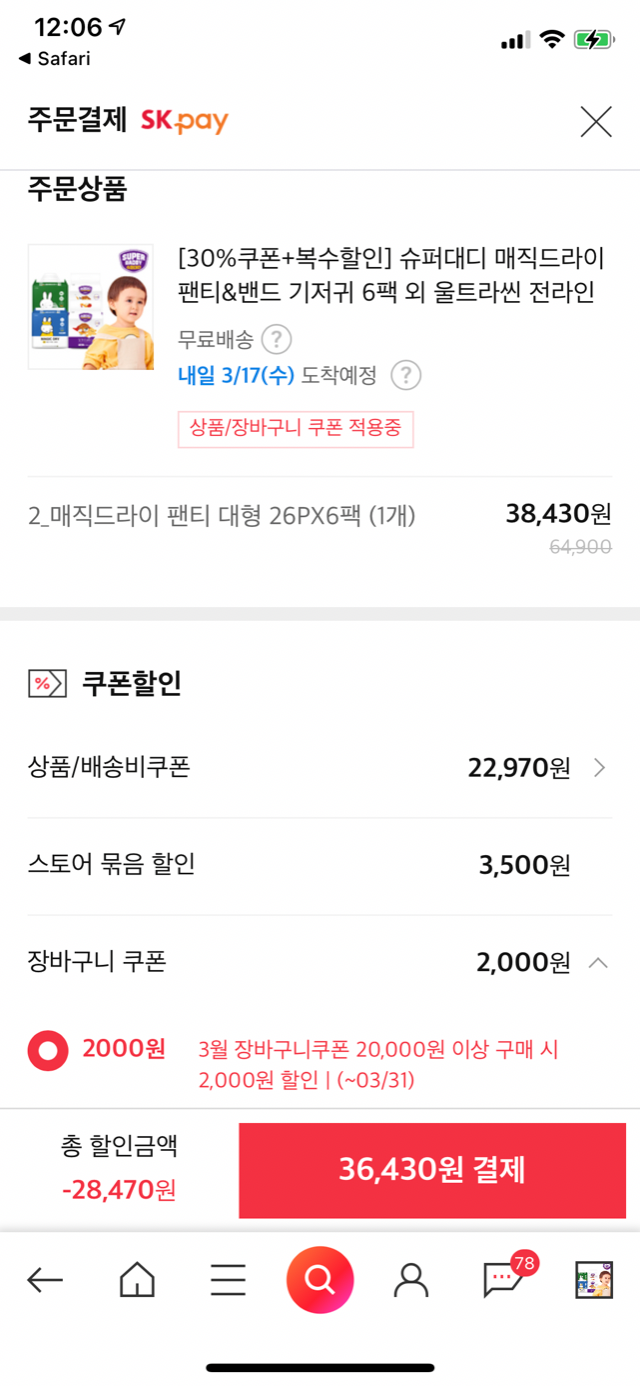Image resolution: width=640 pixels, height=1386 pixels.
Task: Open the hamburger category menu
Action: click(228, 1279)
